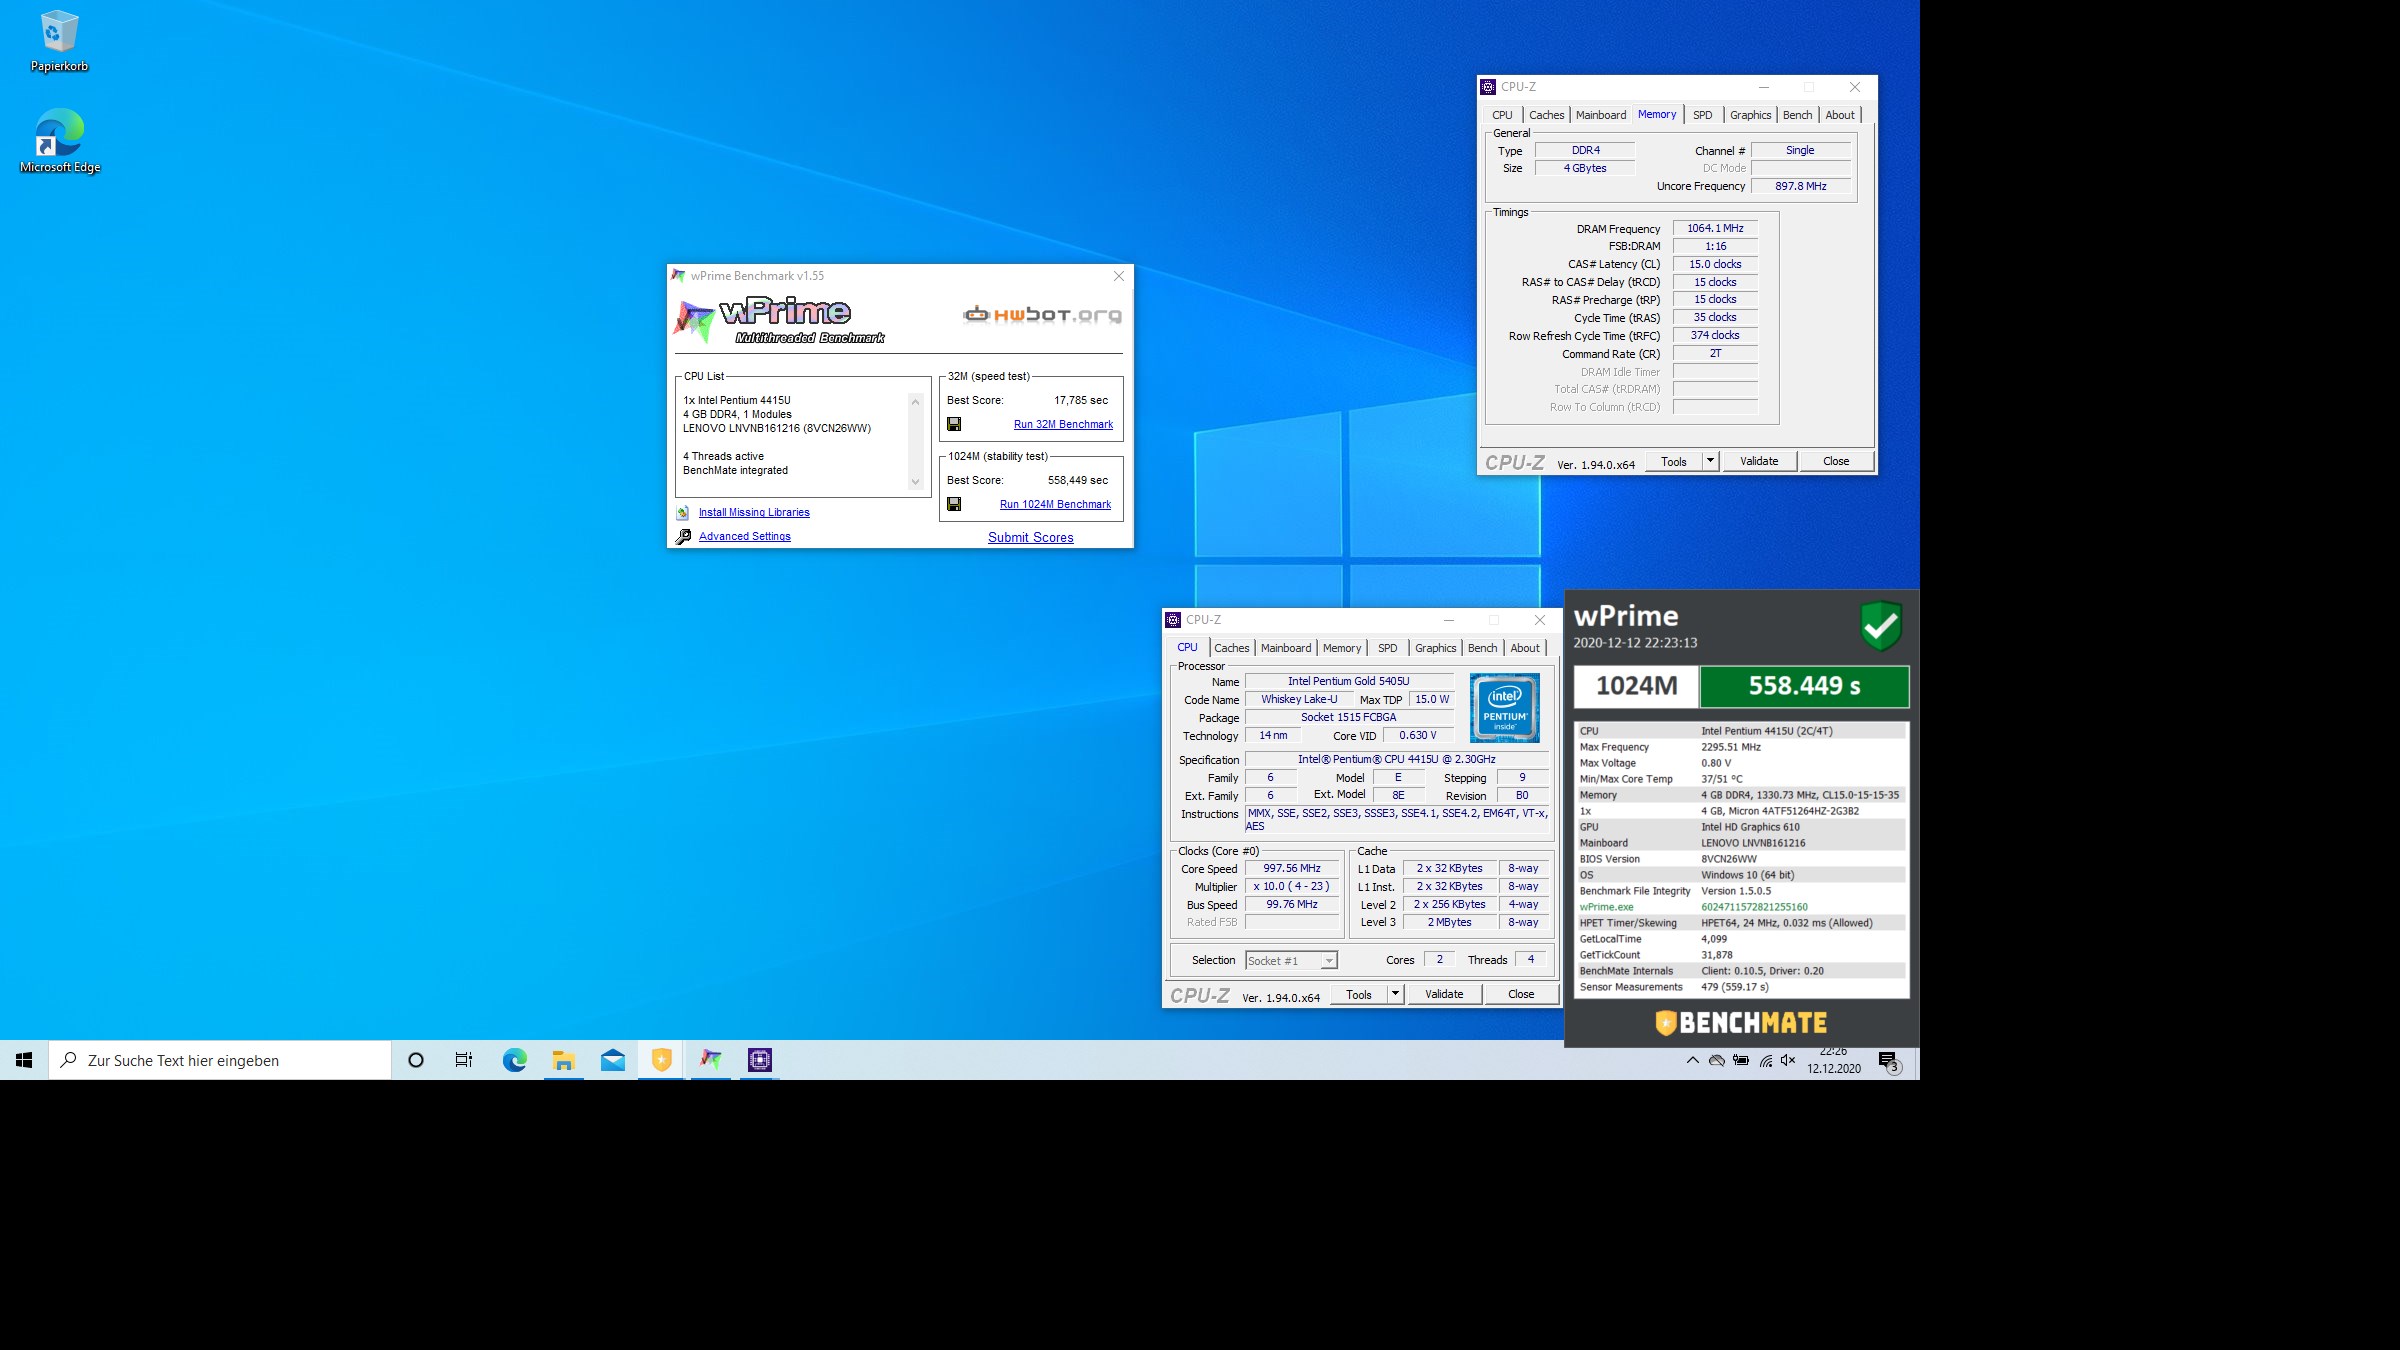Switch to Caches tab in the CPU-Z Memory window

(1546, 115)
